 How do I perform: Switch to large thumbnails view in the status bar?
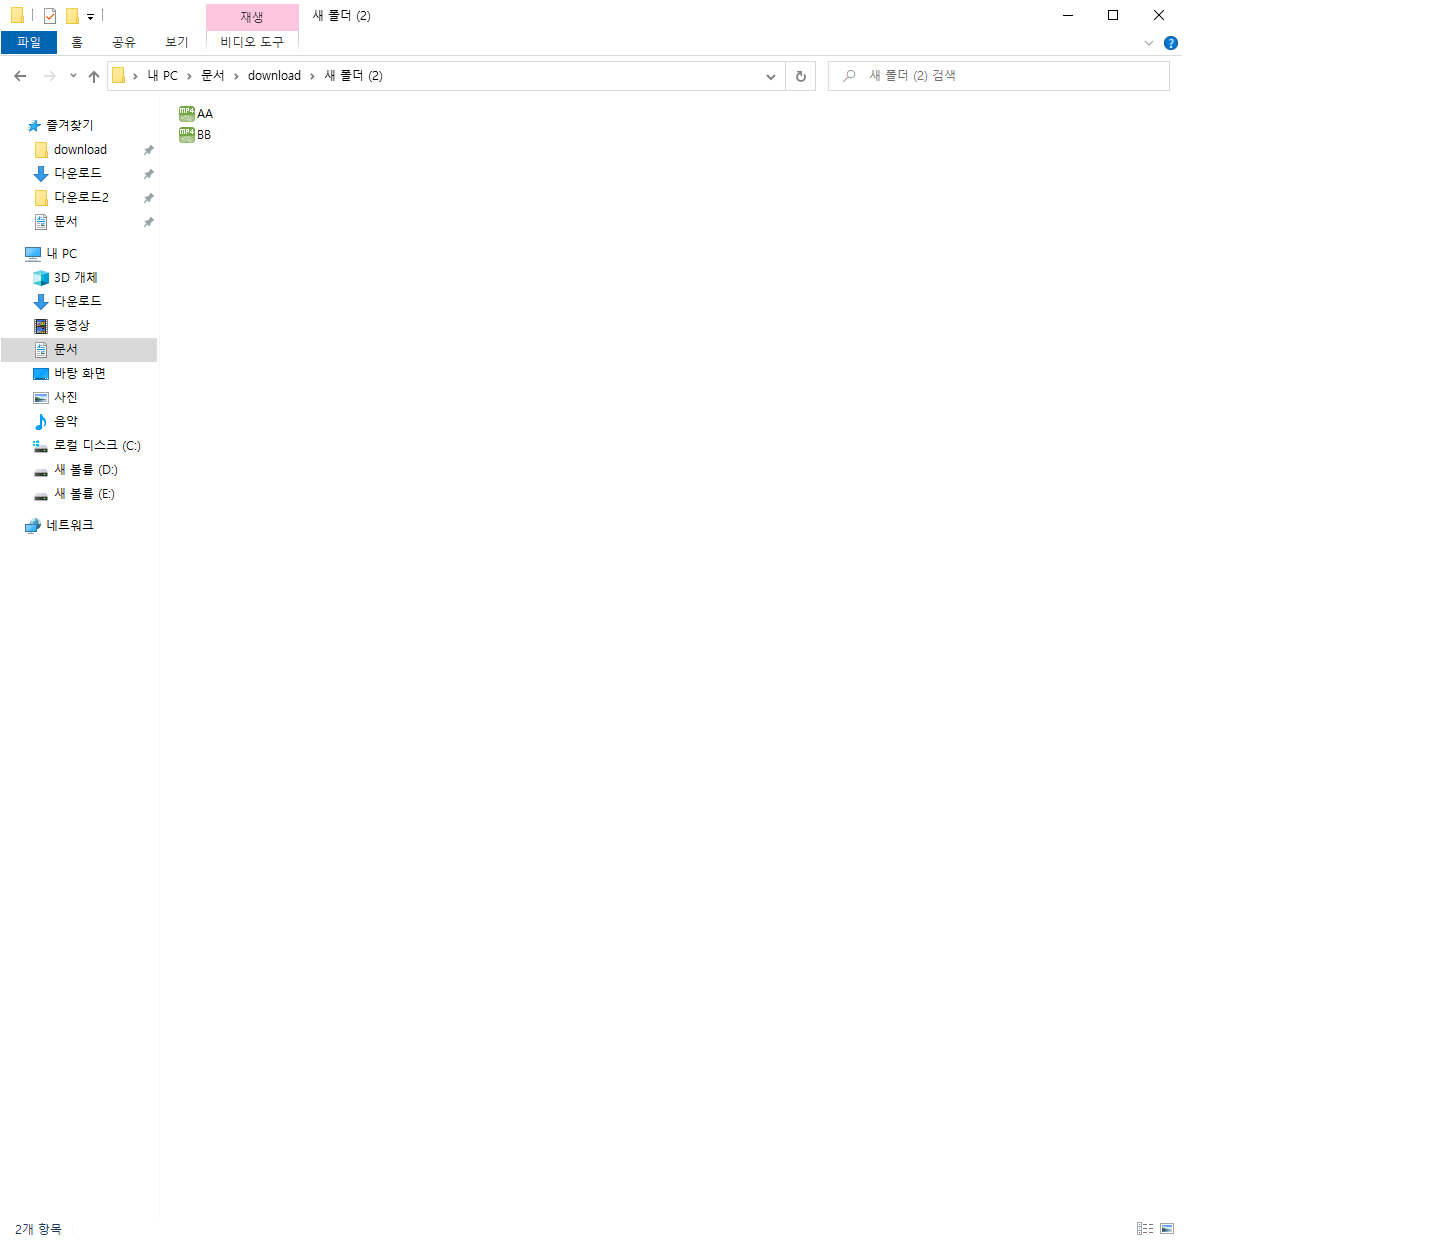click(1167, 1228)
